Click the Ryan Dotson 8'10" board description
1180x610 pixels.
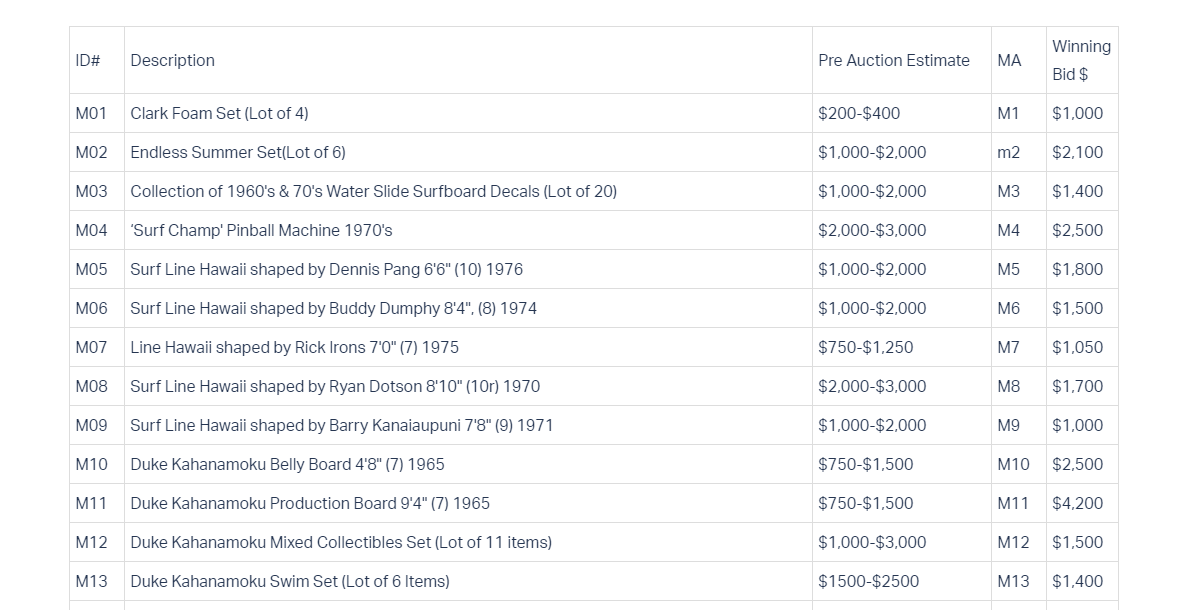click(335, 387)
